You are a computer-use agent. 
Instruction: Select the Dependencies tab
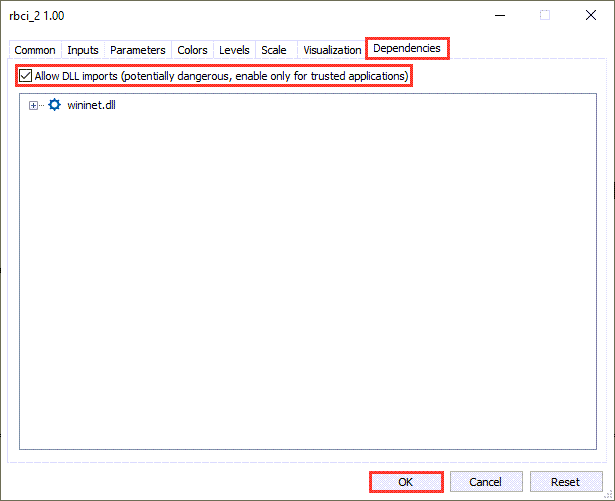(x=407, y=48)
